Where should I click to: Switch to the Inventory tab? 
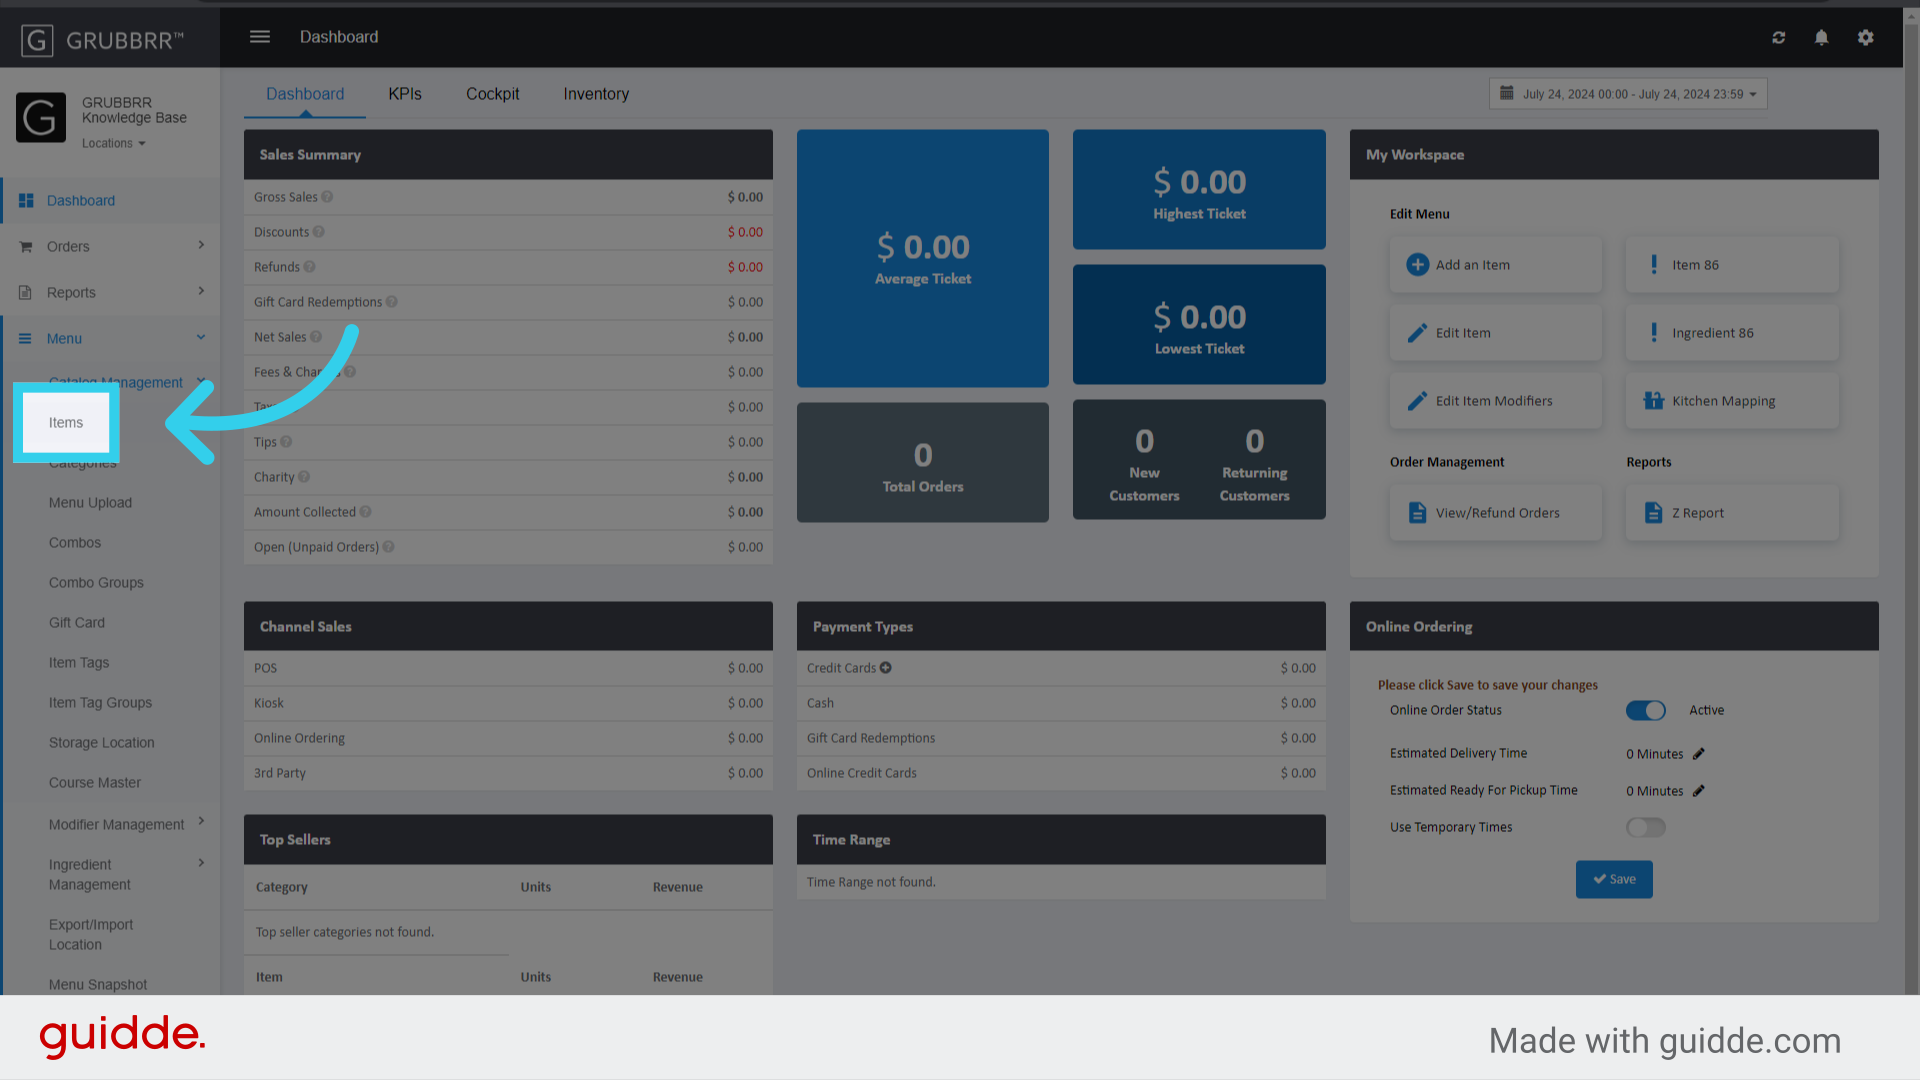pos(596,94)
